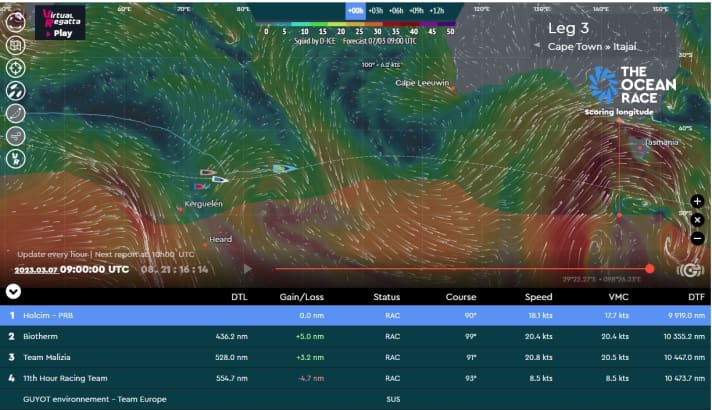
Task: Open the Virtual Regatta Play banner
Action: click(x=60, y=22)
